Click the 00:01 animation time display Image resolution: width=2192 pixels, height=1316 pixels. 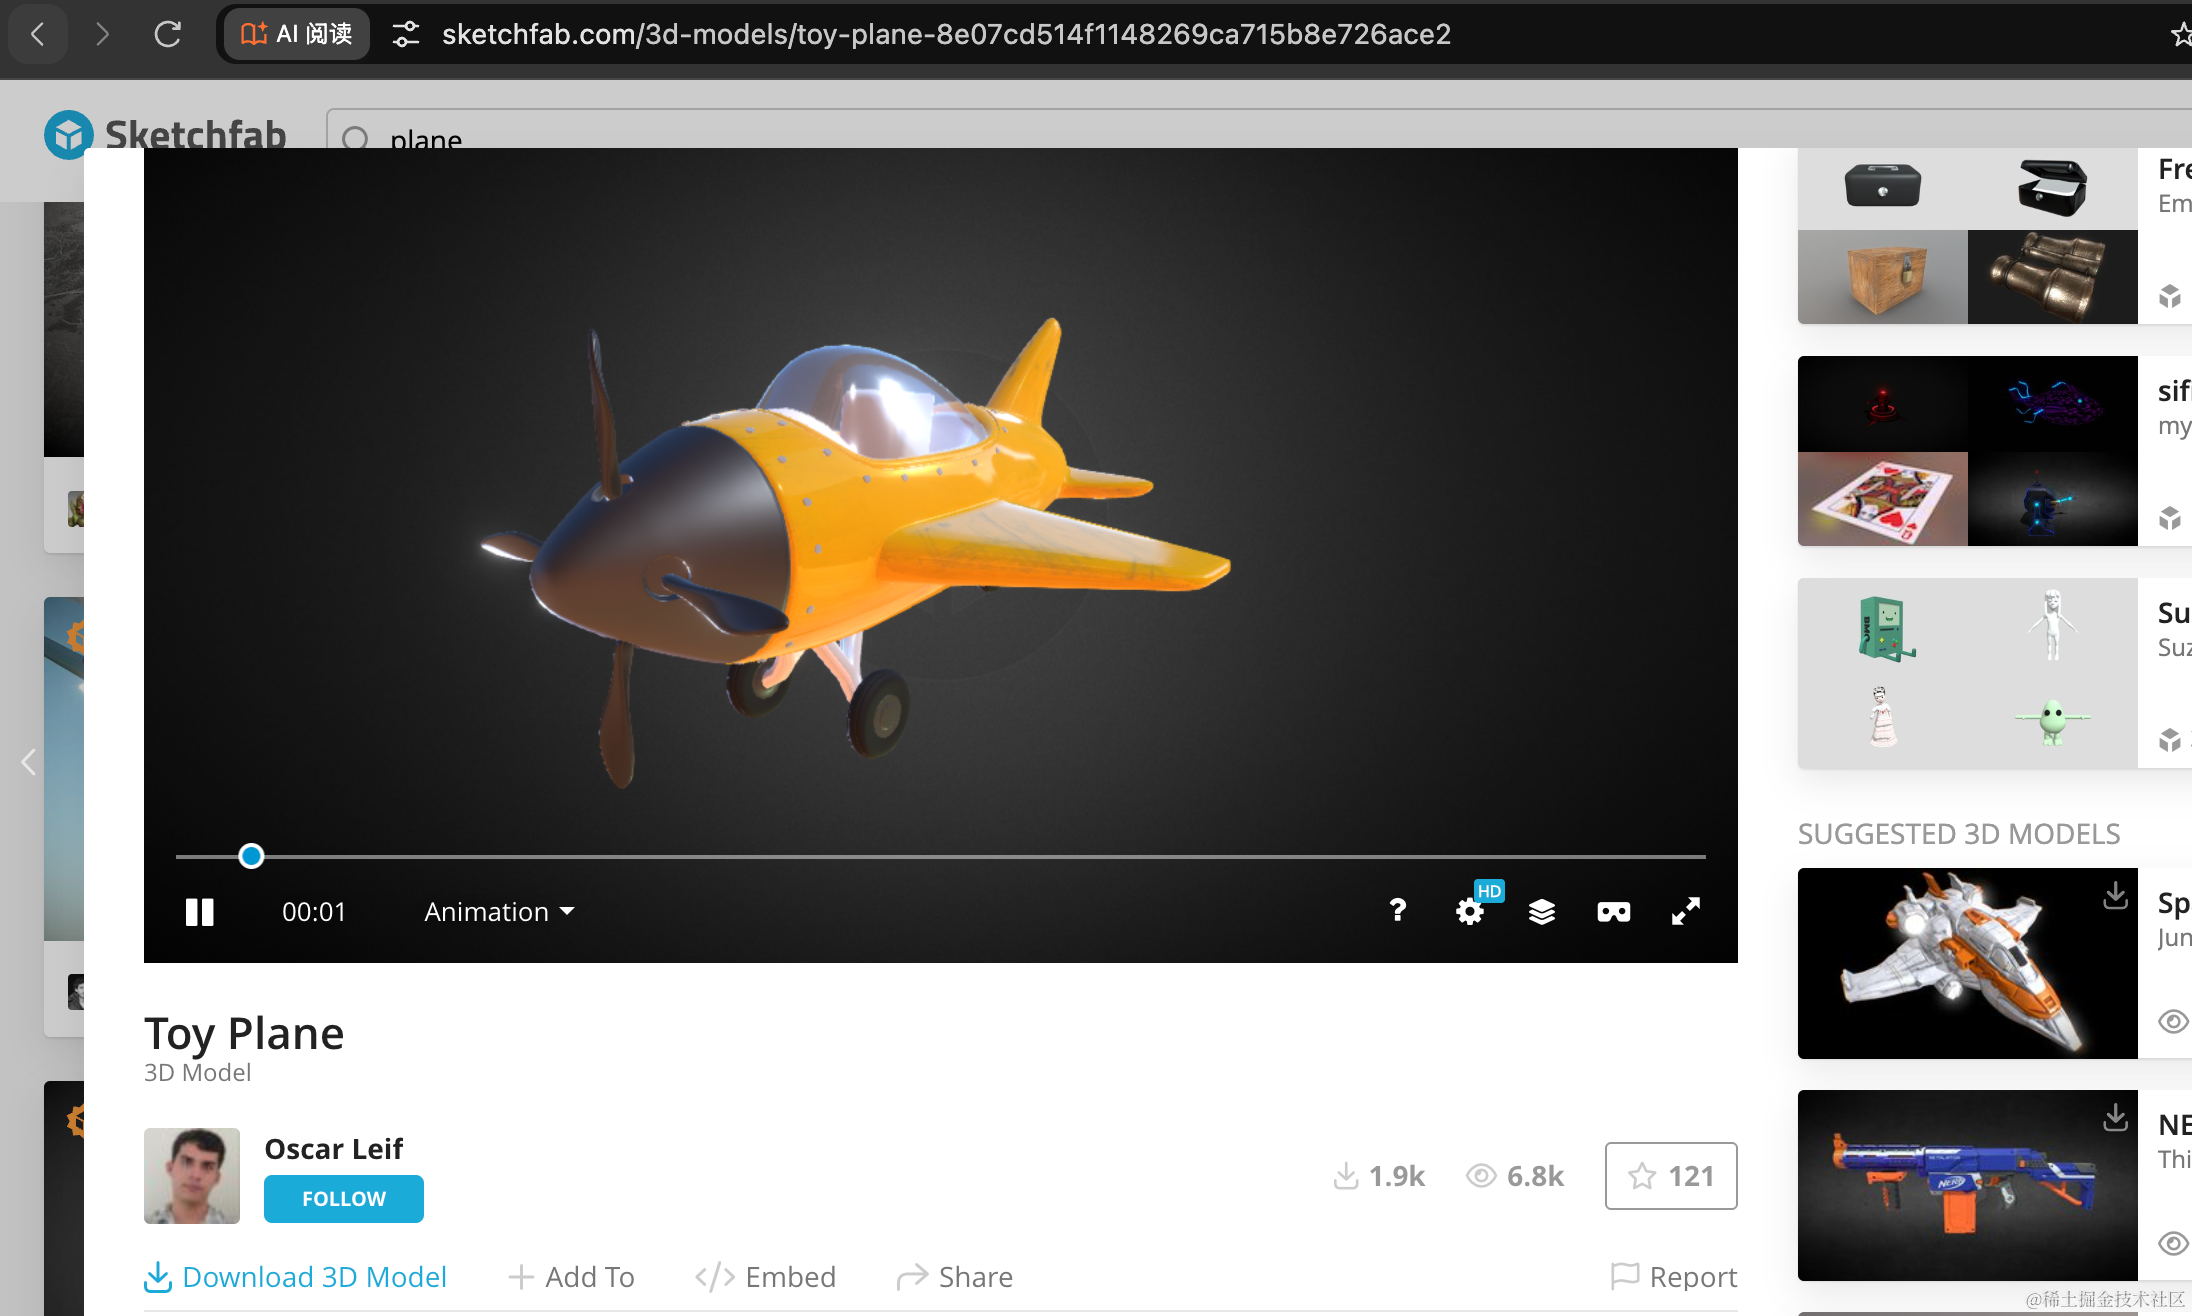click(x=313, y=912)
